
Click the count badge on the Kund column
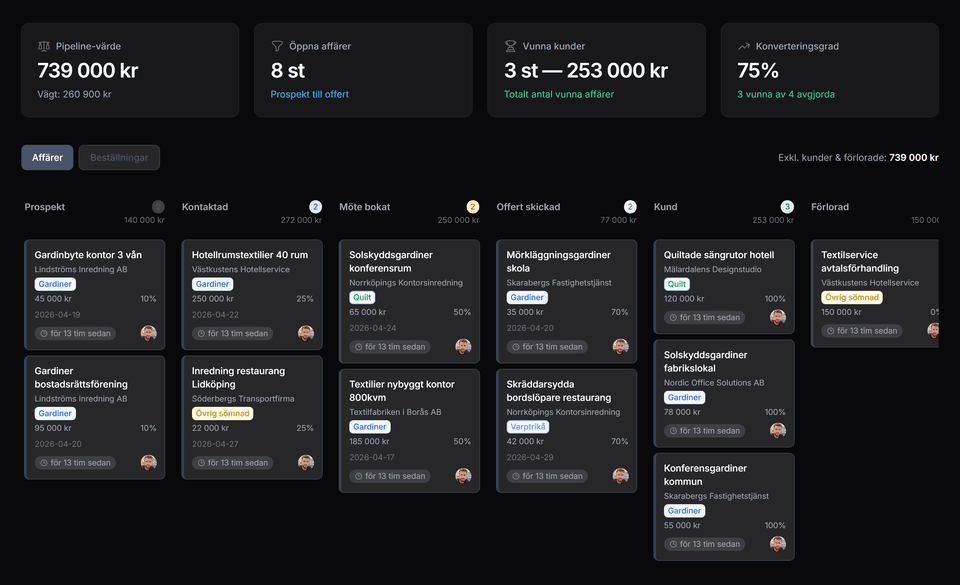787,206
